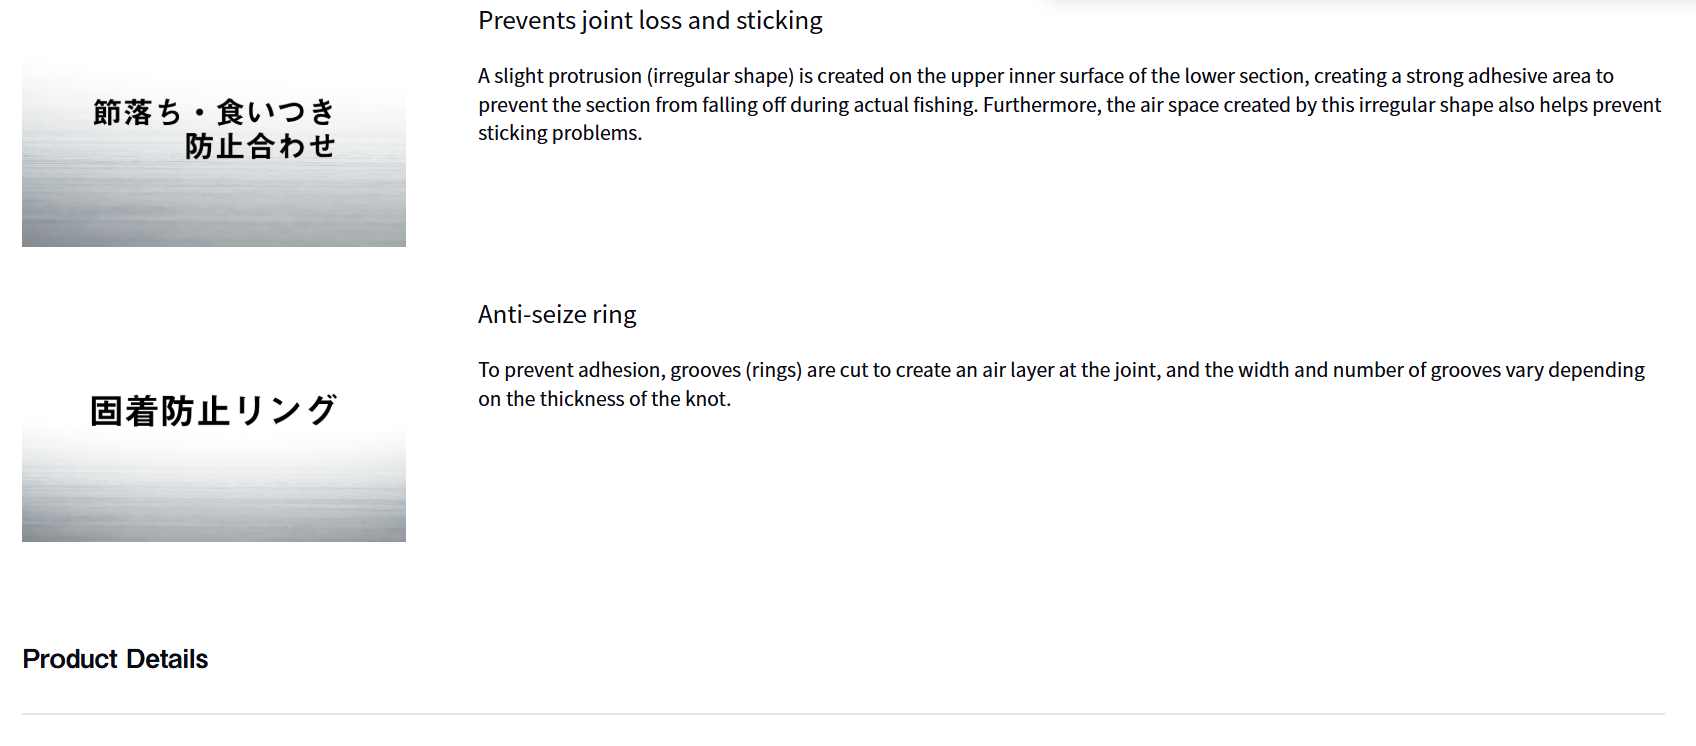The width and height of the screenshot is (1696, 746).
Task: Click the 'Prevents joint loss and sticking' heading
Action: [x=650, y=21]
